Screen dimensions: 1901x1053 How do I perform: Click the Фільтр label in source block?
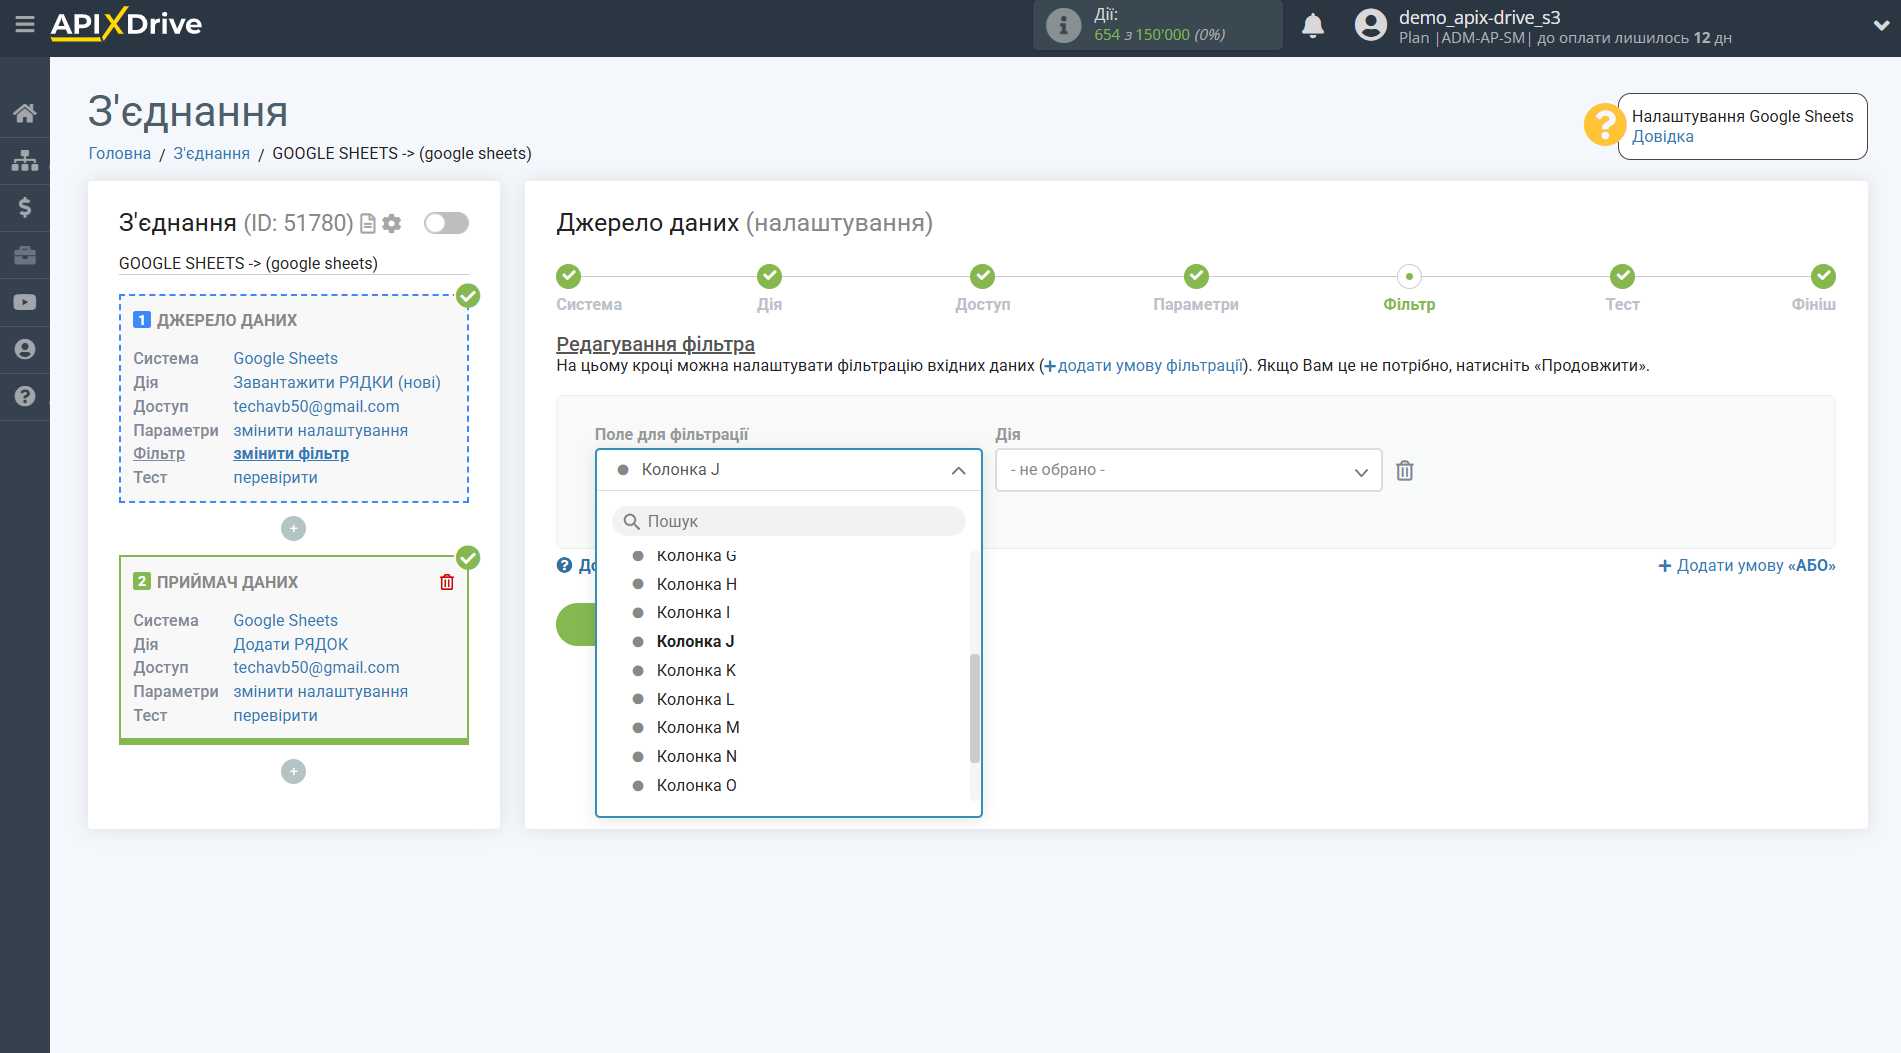(x=159, y=454)
